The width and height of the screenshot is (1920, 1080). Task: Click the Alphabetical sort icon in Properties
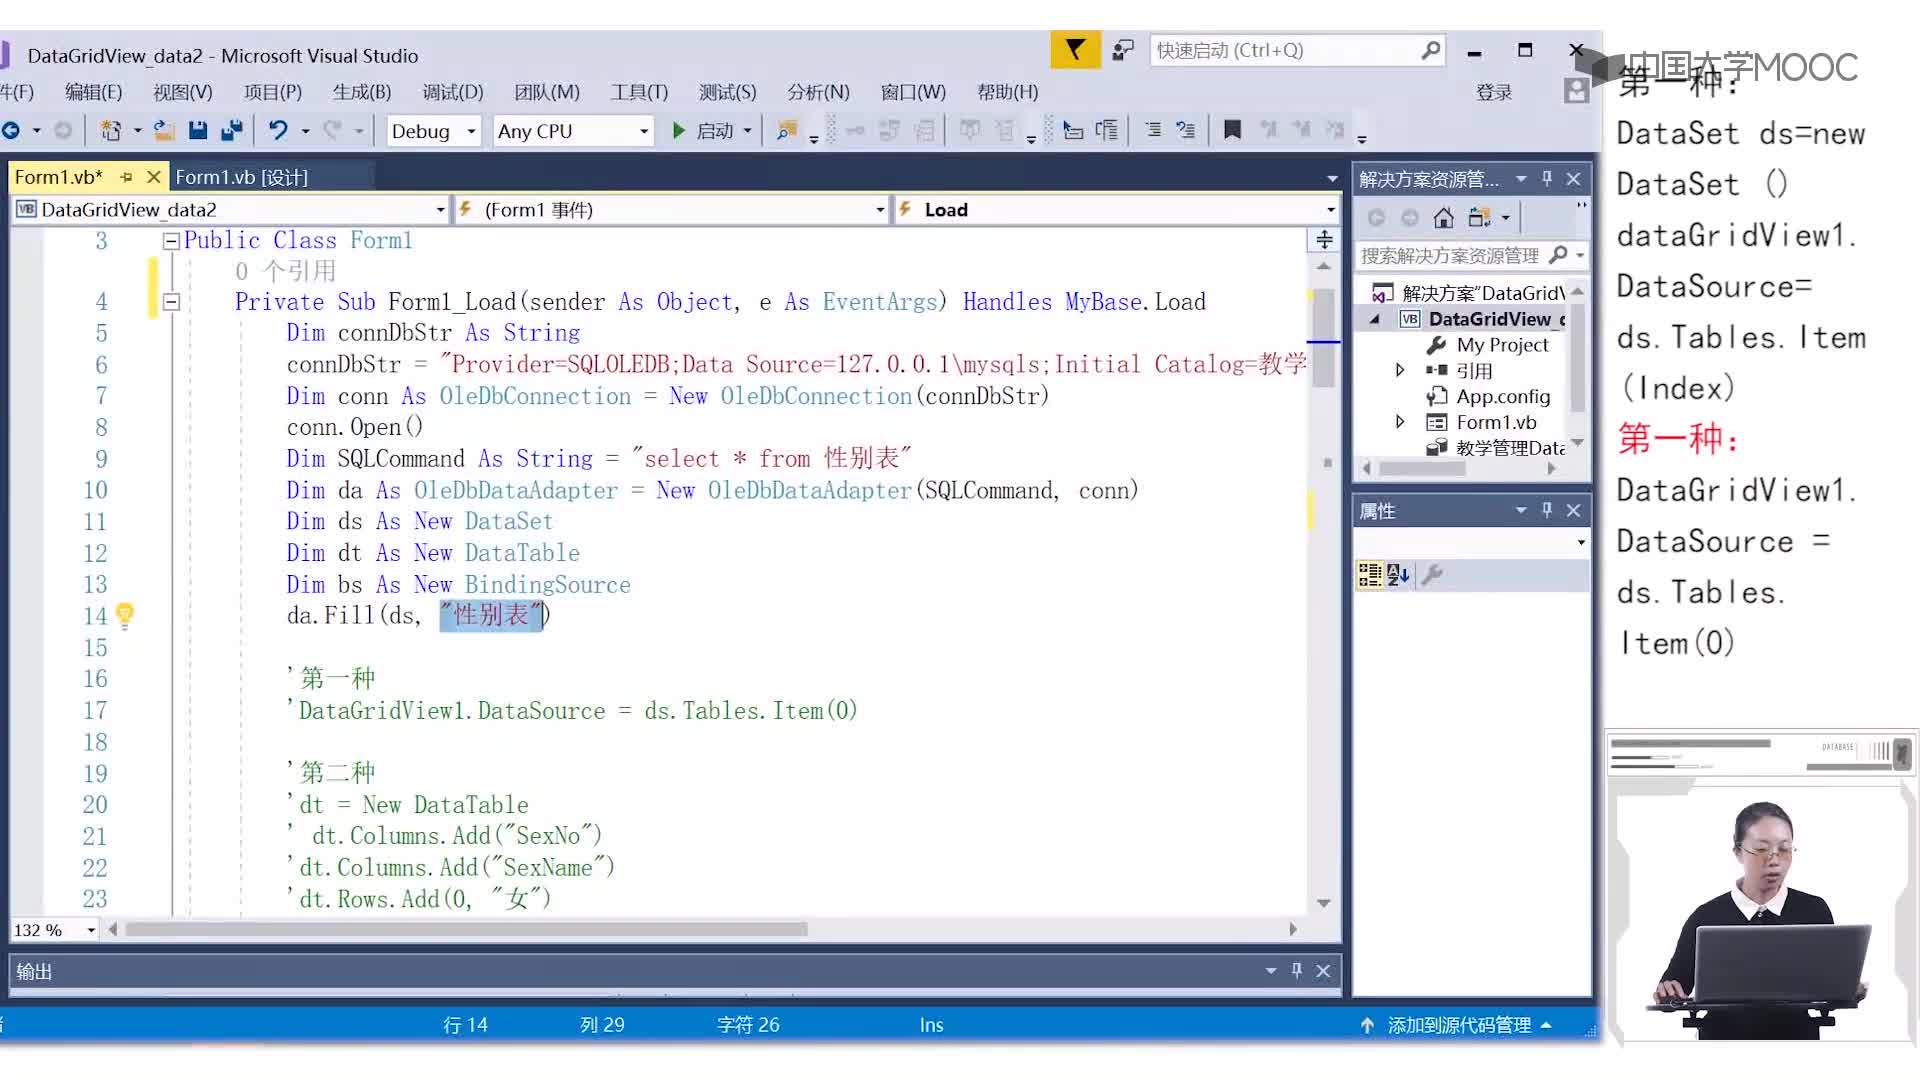pyautogui.click(x=1398, y=574)
